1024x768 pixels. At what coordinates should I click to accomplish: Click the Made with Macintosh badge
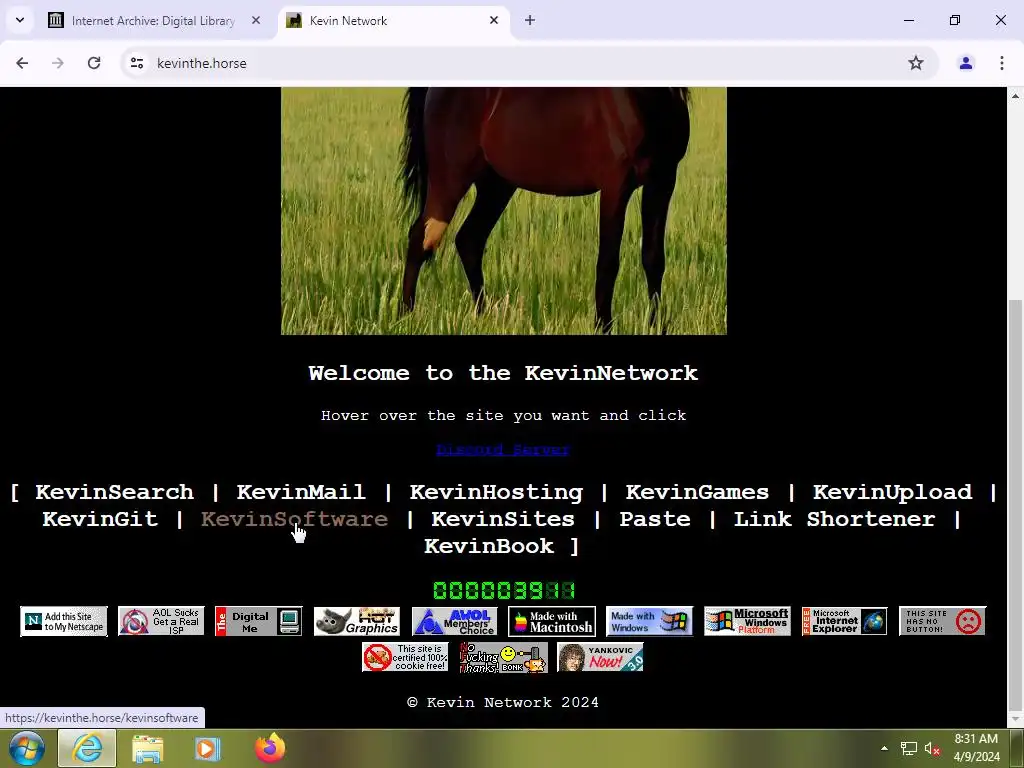[x=552, y=621]
